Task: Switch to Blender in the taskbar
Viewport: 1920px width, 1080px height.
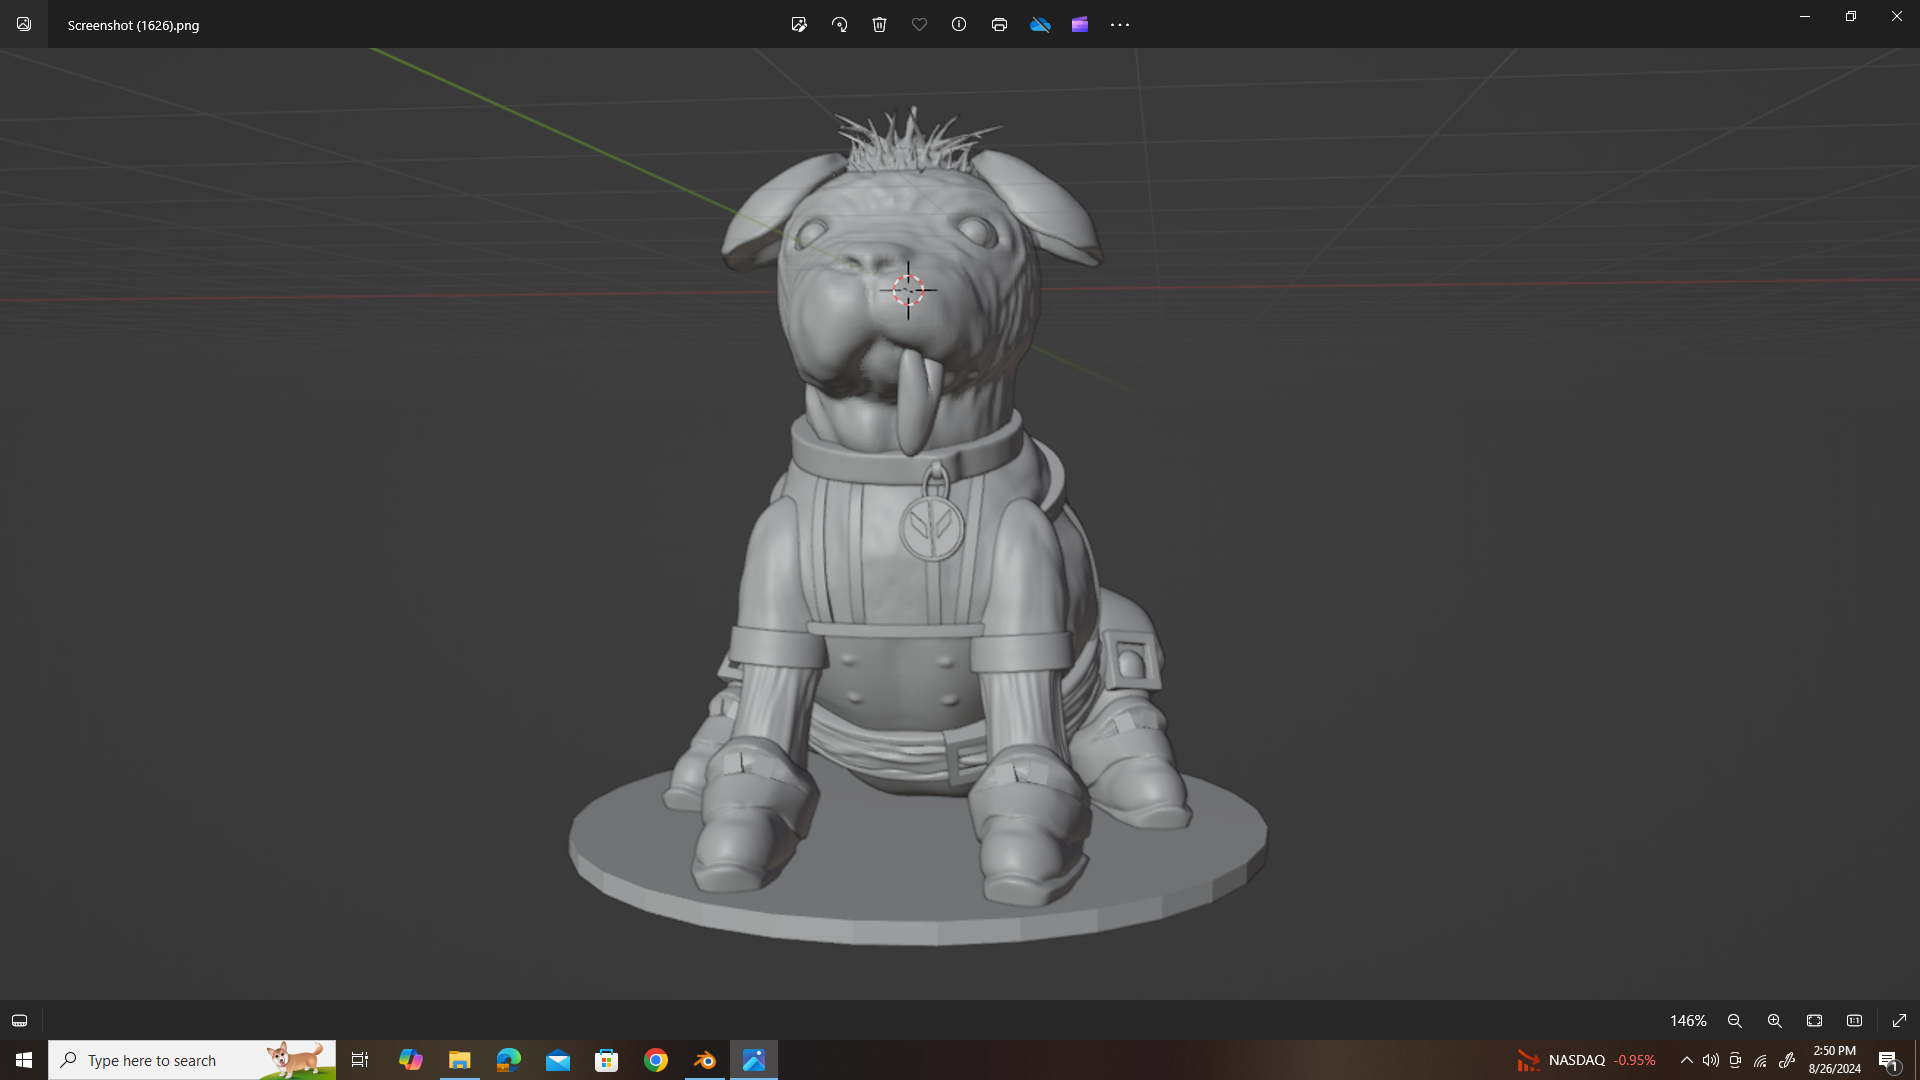Action: click(705, 1060)
